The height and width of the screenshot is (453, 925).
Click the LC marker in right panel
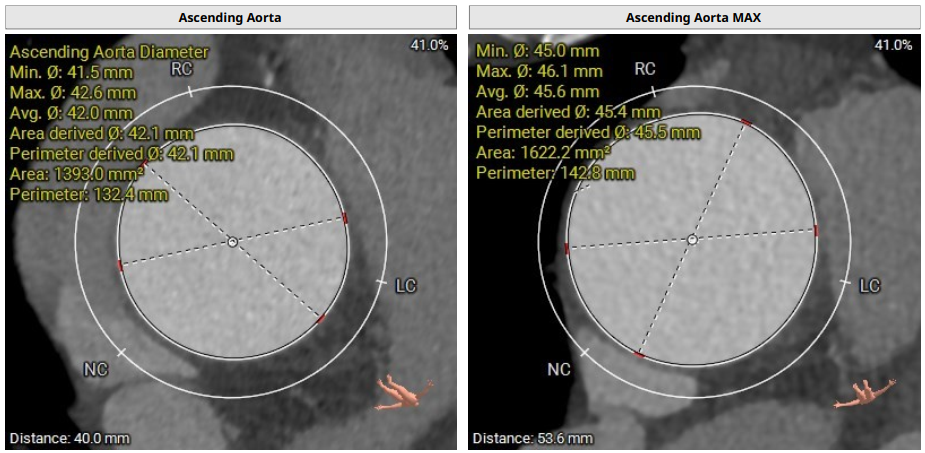point(870,286)
